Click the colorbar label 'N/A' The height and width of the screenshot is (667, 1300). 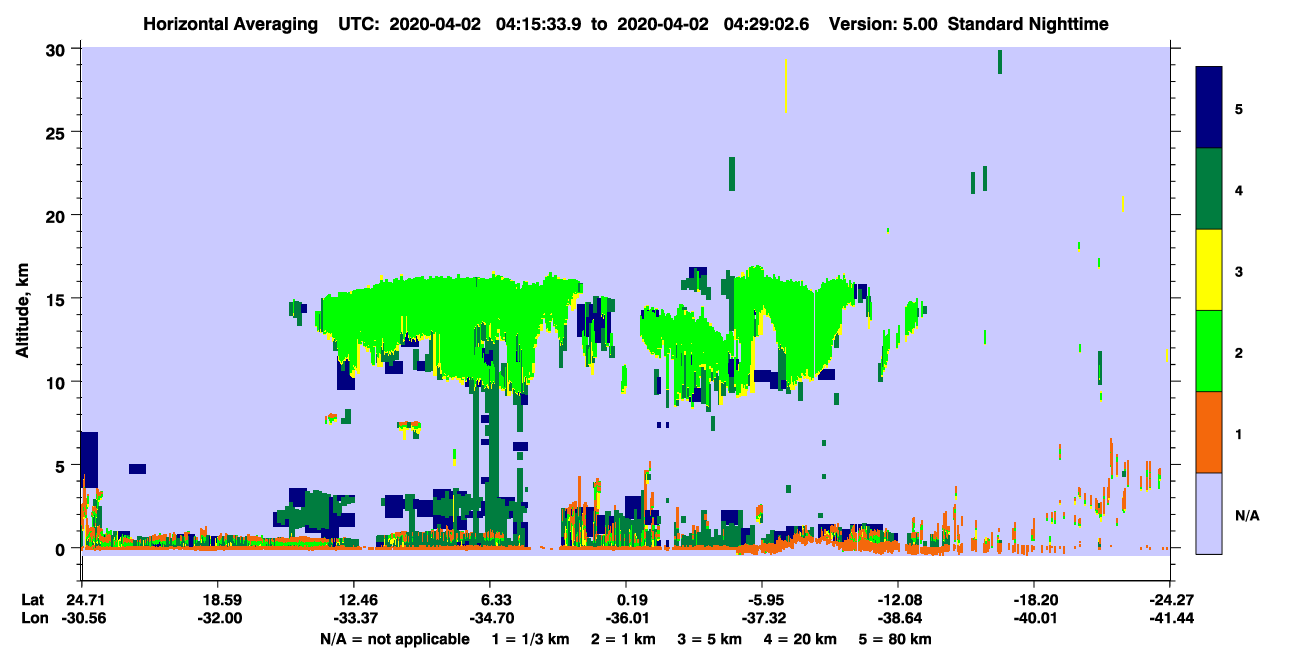pyautogui.click(x=1247, y=515)
